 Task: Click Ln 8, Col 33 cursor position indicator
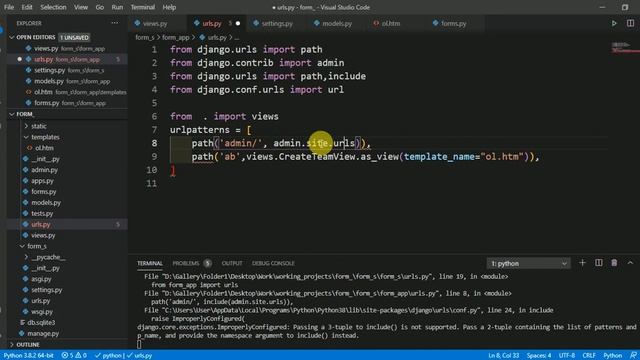[503, 355]
